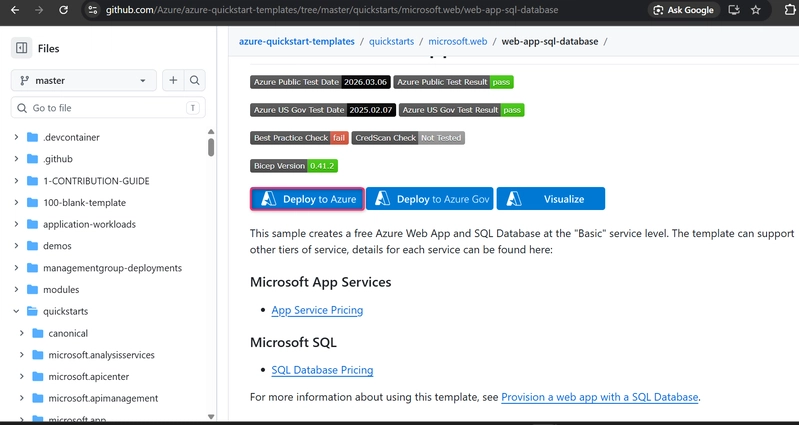Viewport: 799px width, 425px height.
Task: Select microsoft.apimanagement in file tree
Action: click(x=103, y=398)
